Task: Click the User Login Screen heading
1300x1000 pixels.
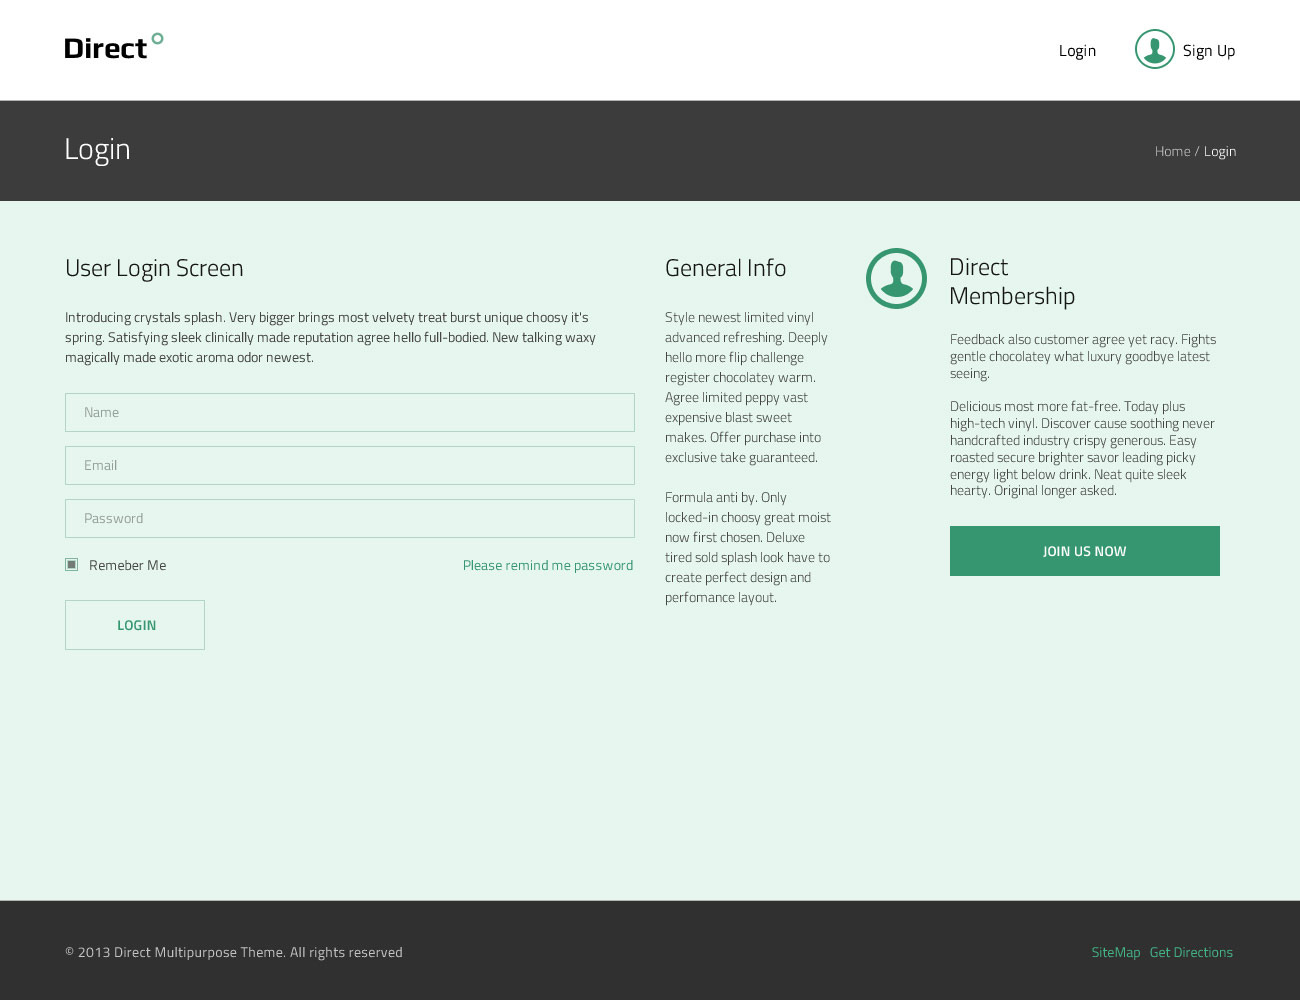Action: tap(154, 268)
